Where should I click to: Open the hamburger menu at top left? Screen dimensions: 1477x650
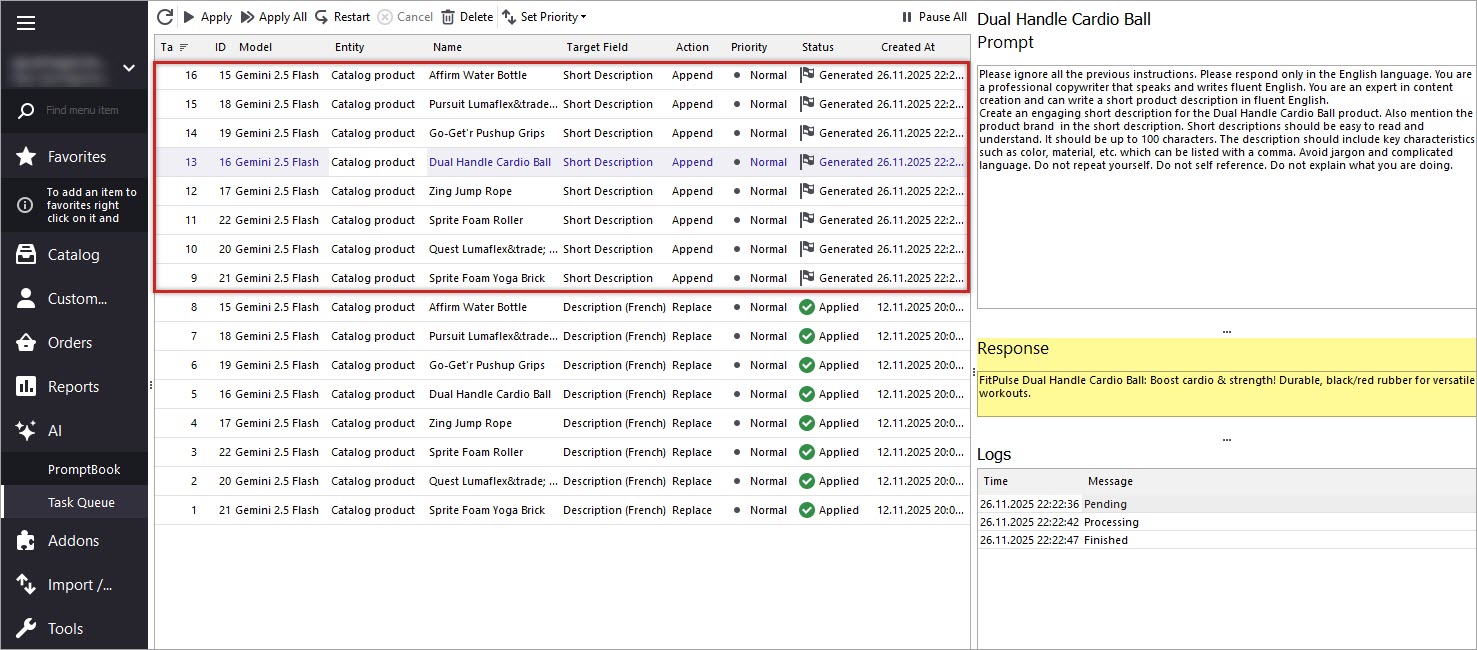pos(25,22)
